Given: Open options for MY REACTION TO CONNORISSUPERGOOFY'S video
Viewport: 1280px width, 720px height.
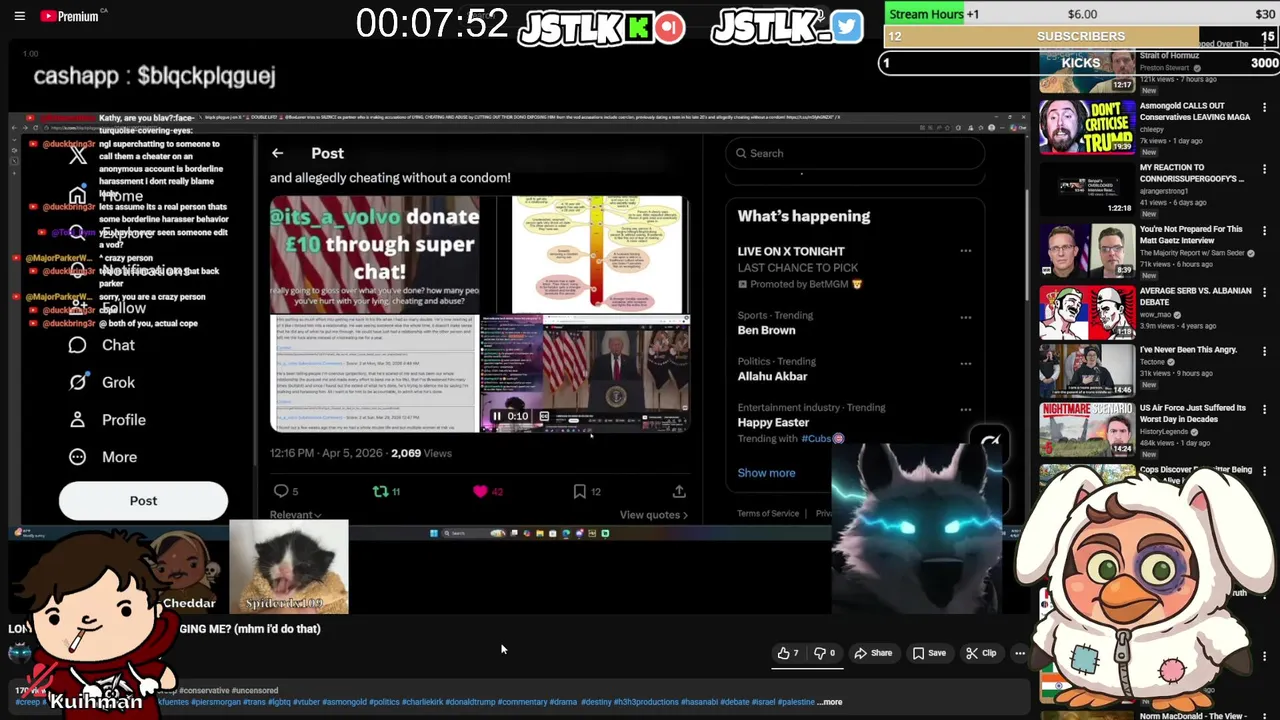Looking at the screenshot, I should [x=1264, y=170].
